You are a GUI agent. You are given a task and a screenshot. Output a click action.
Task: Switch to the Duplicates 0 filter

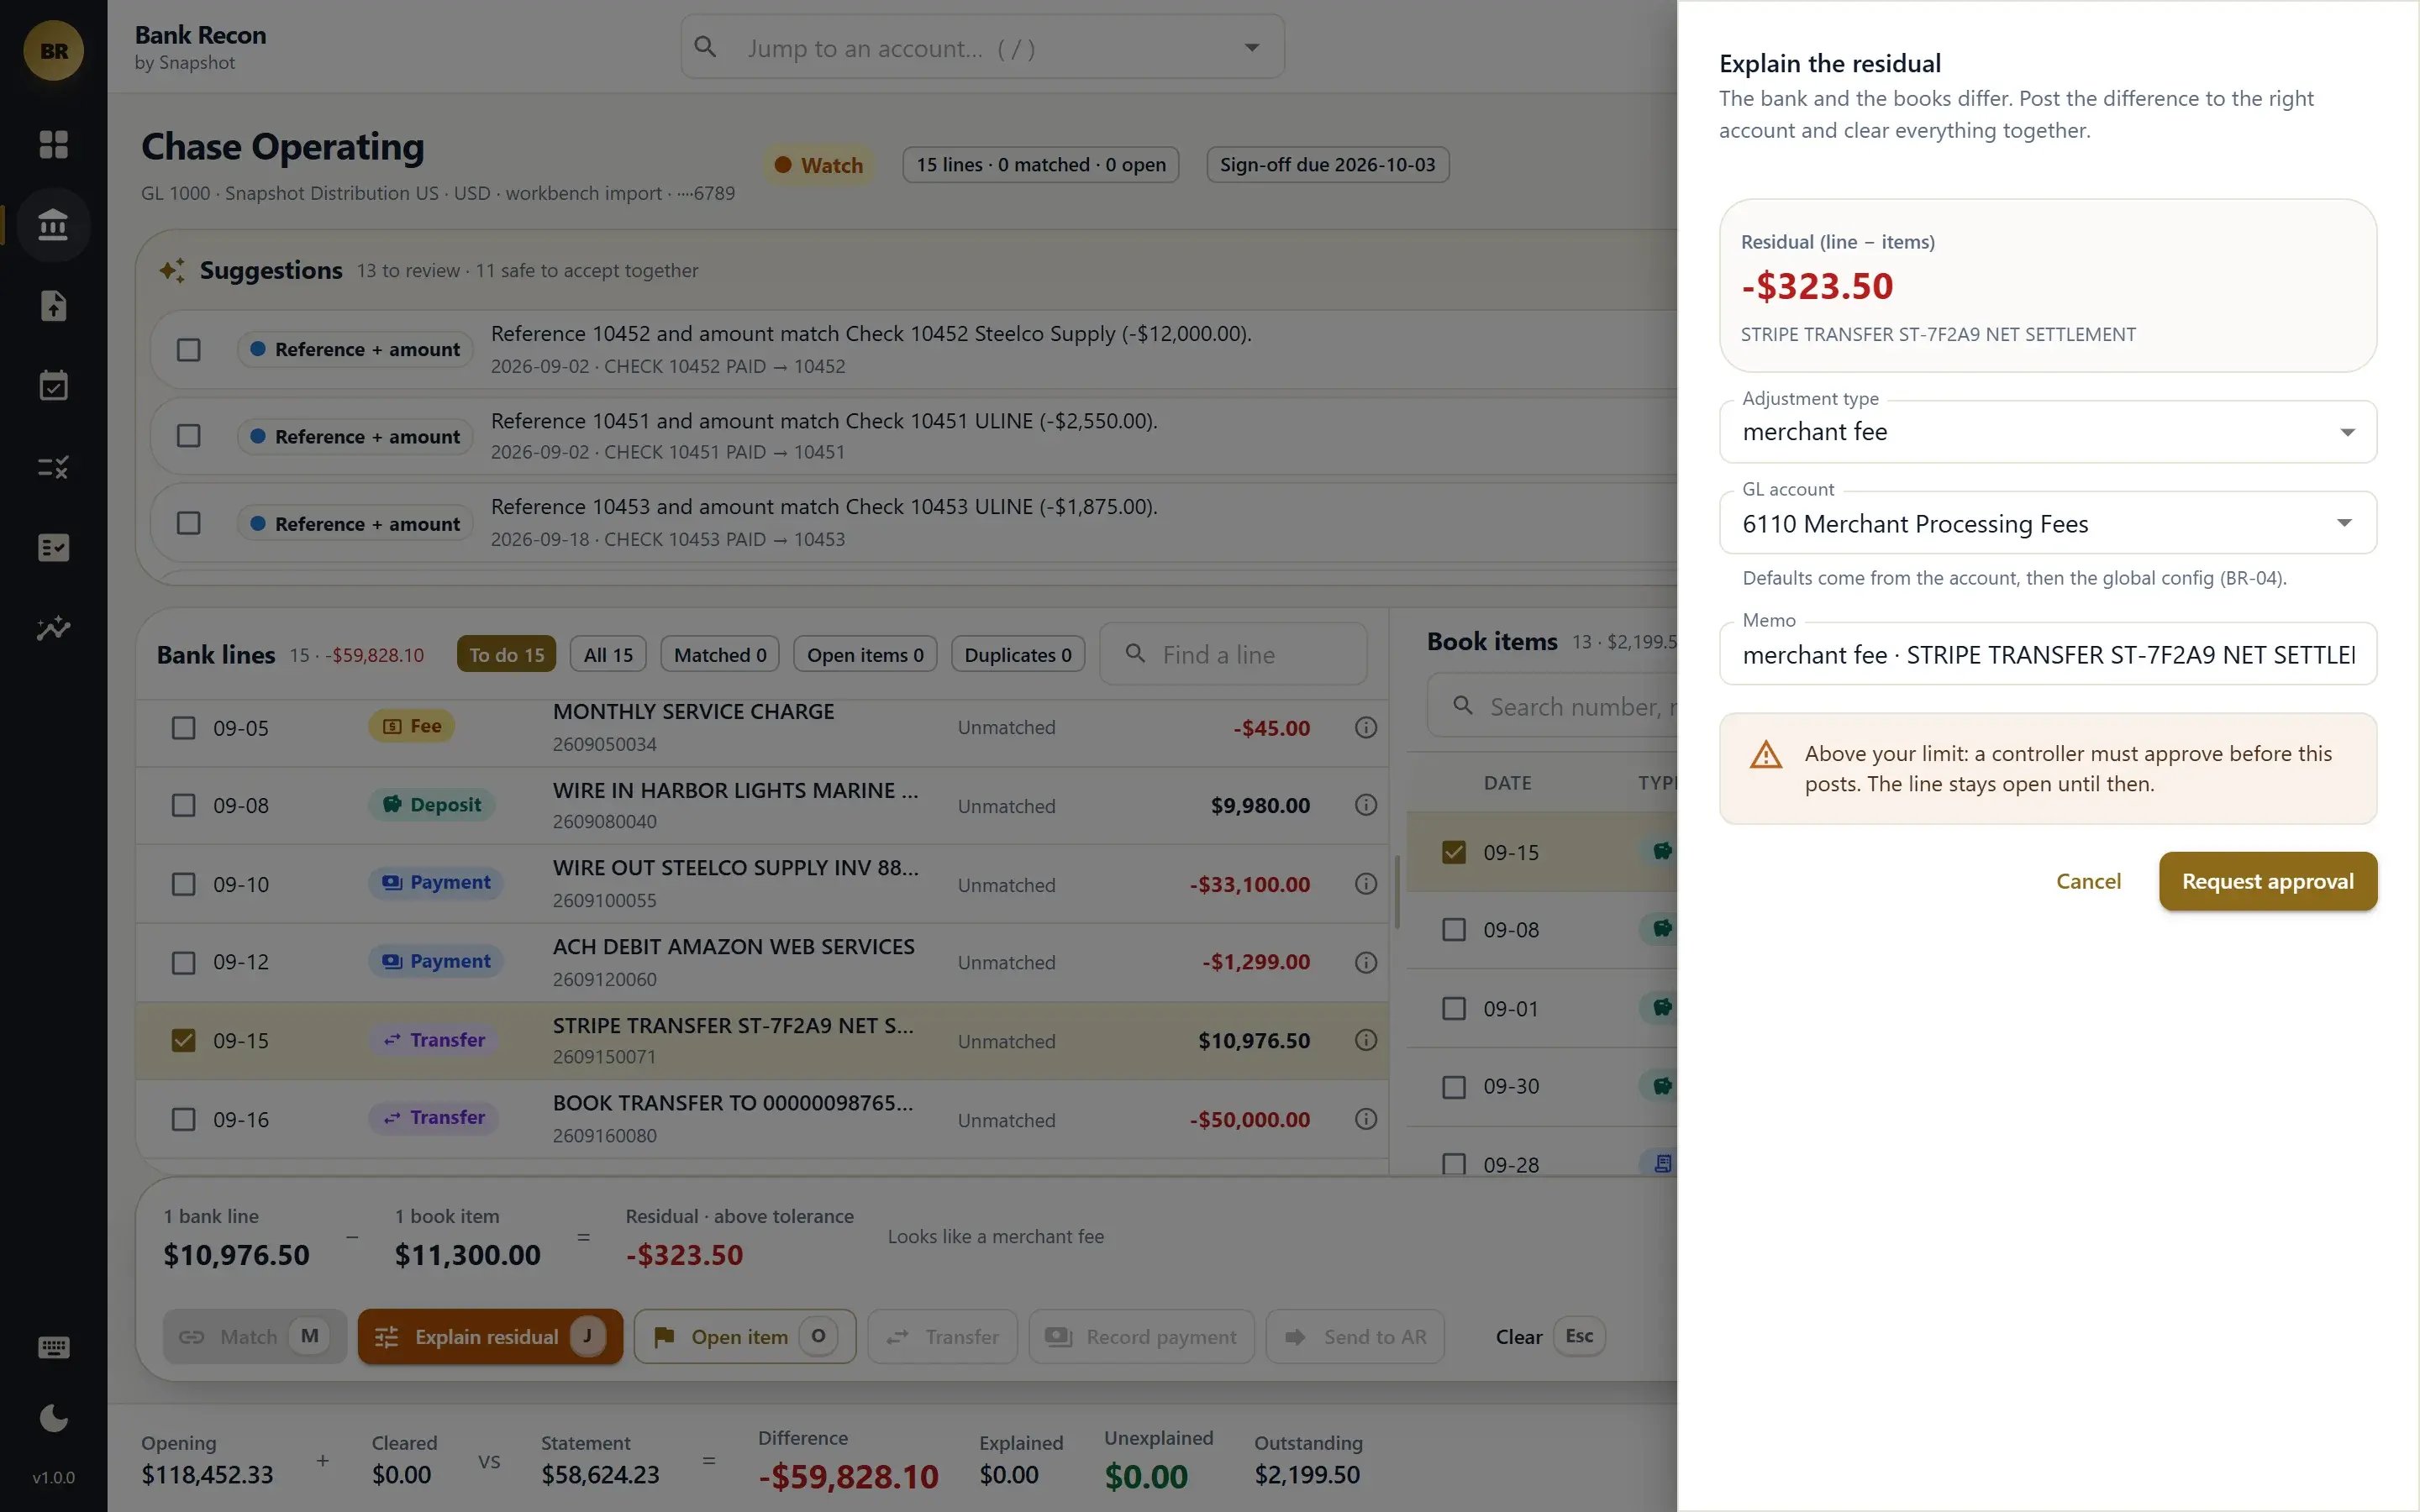click(1017, 654)
